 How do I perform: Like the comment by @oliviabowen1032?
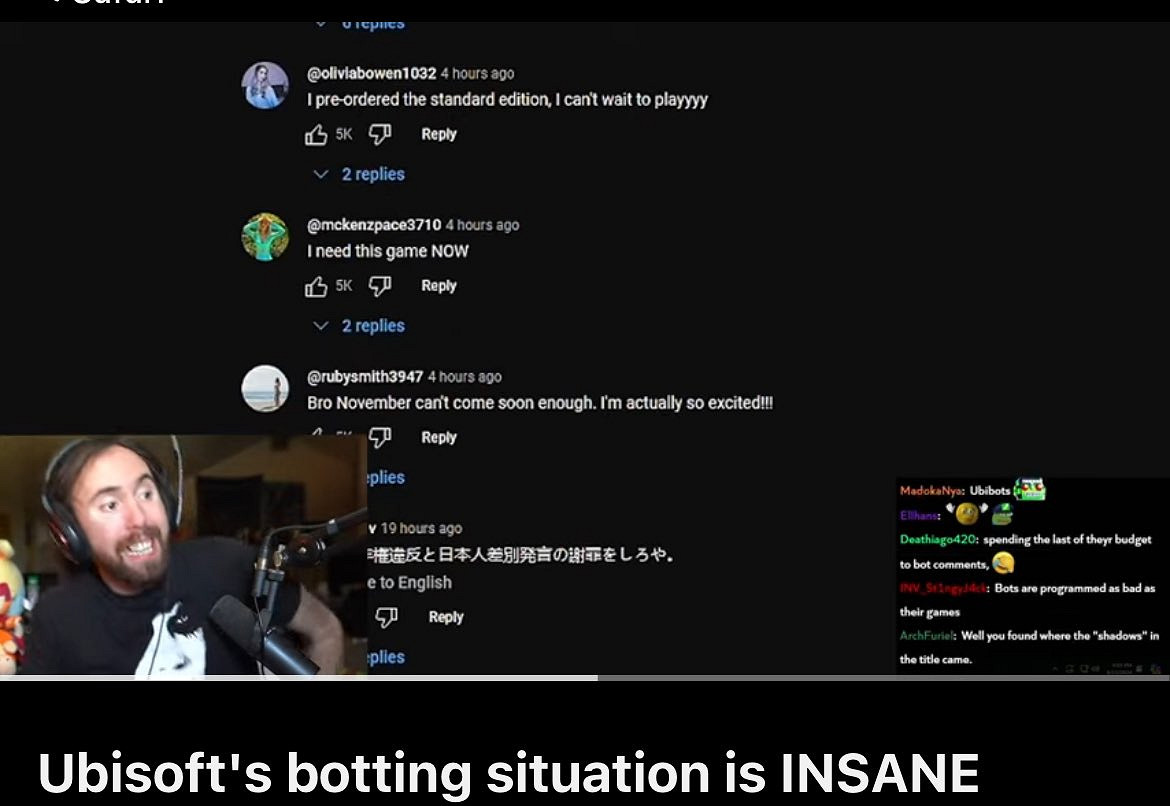pyautogui.click(x=316, y=135)
